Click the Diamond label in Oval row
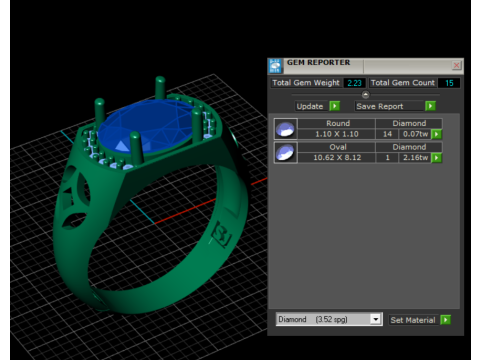The image size is (480, 360). [x=409, y=147]
